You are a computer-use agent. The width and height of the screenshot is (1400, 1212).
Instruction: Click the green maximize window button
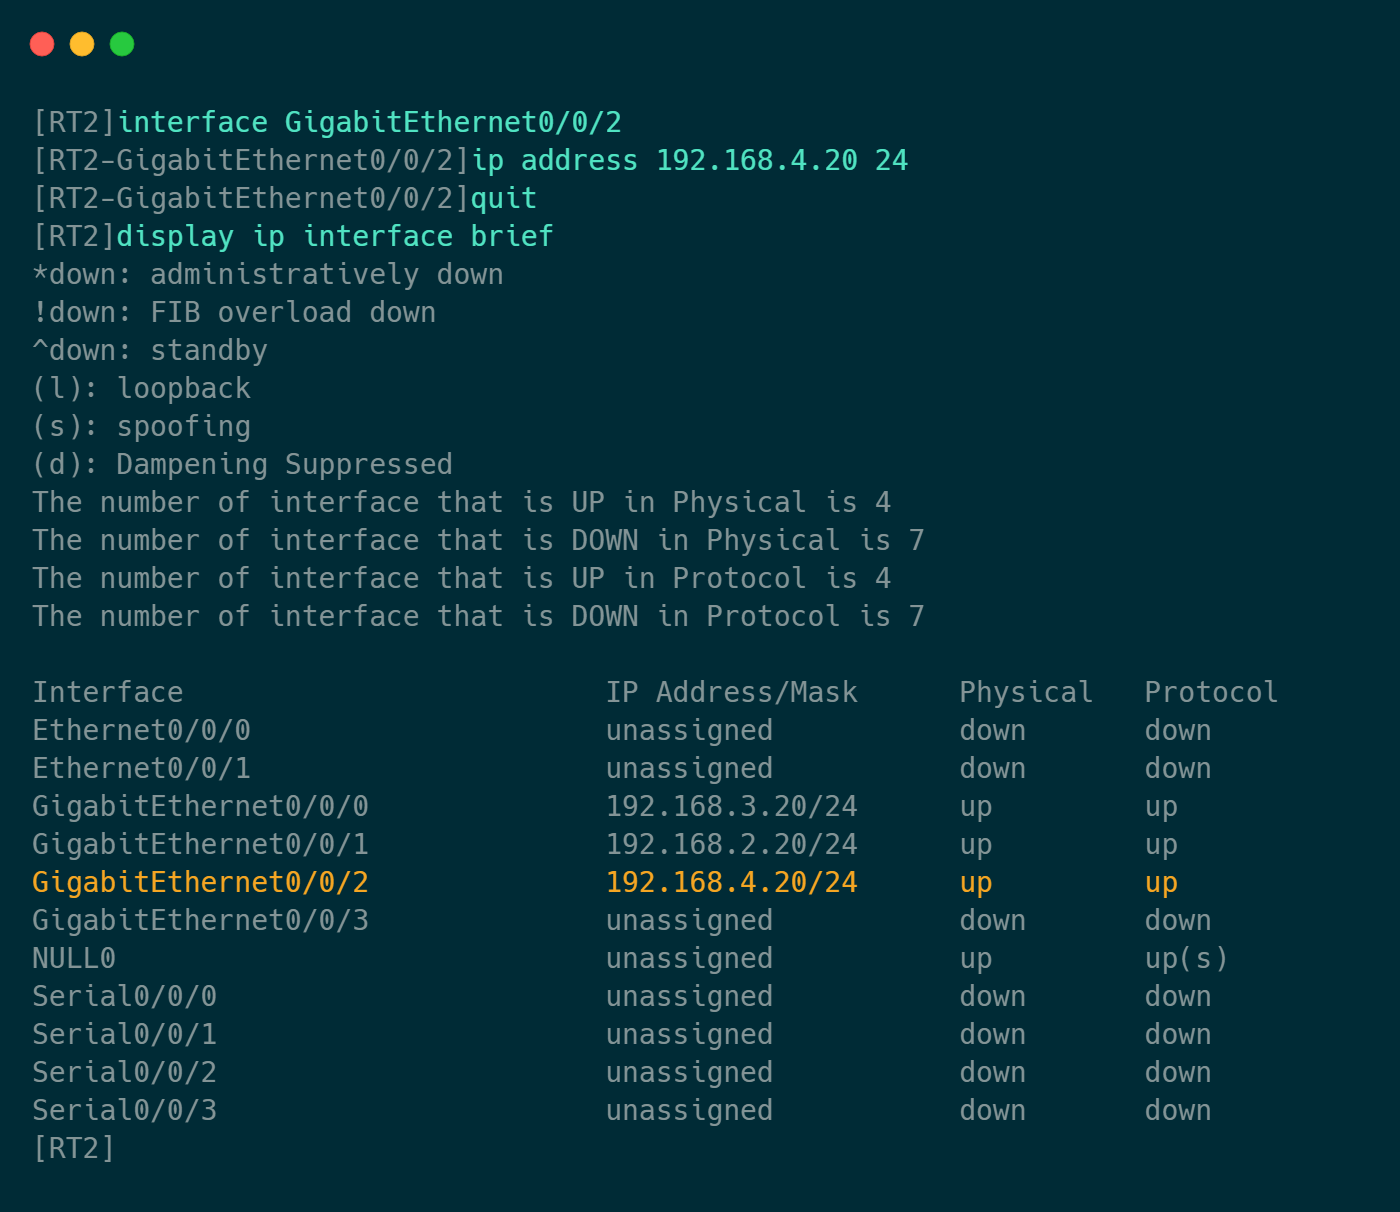122,44
